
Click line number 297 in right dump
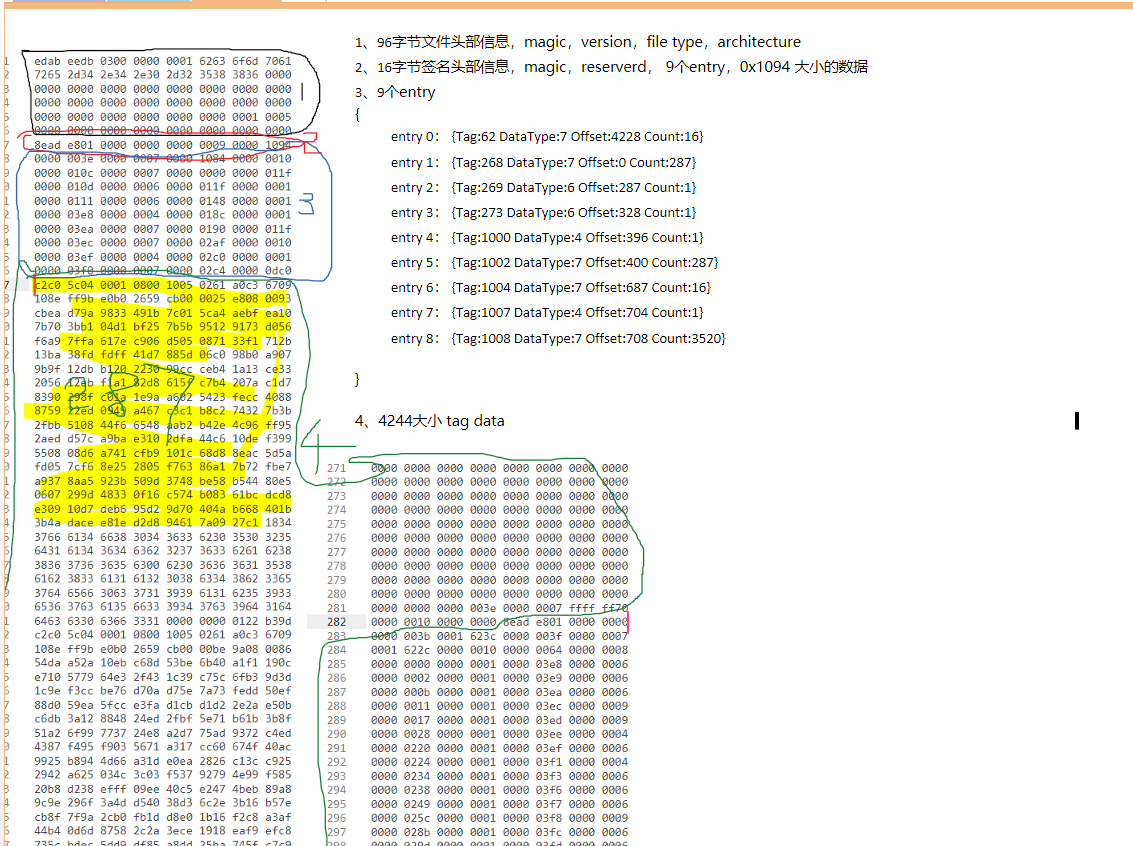336,832
